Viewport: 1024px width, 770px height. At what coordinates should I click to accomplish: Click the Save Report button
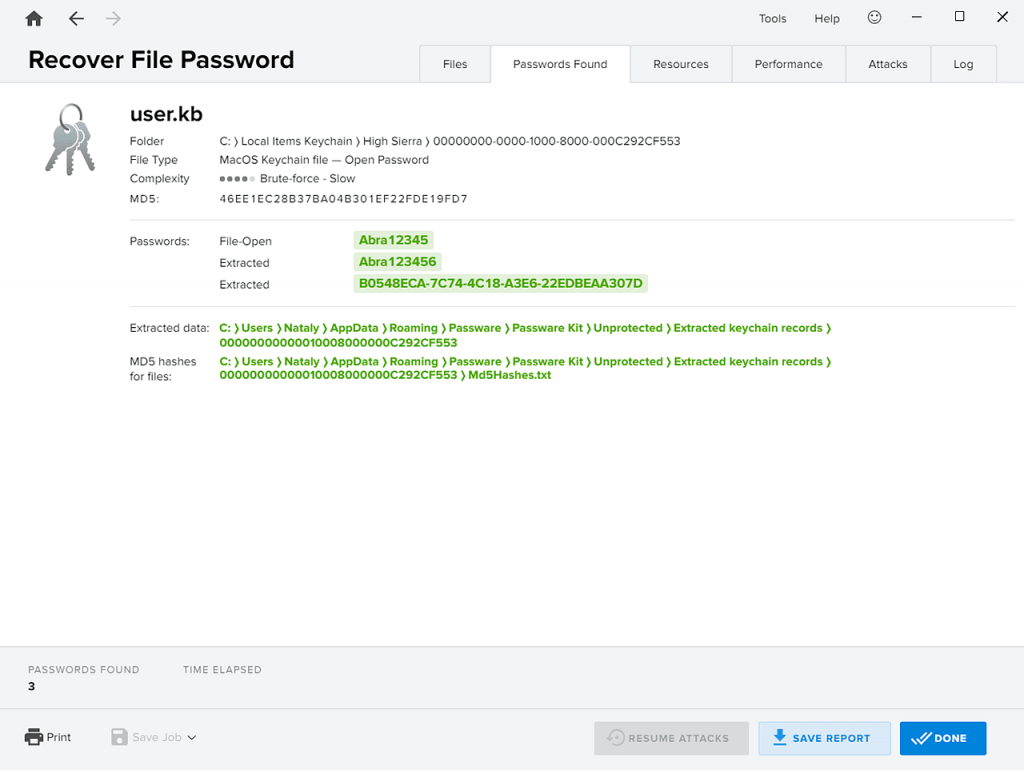(824, 738)
